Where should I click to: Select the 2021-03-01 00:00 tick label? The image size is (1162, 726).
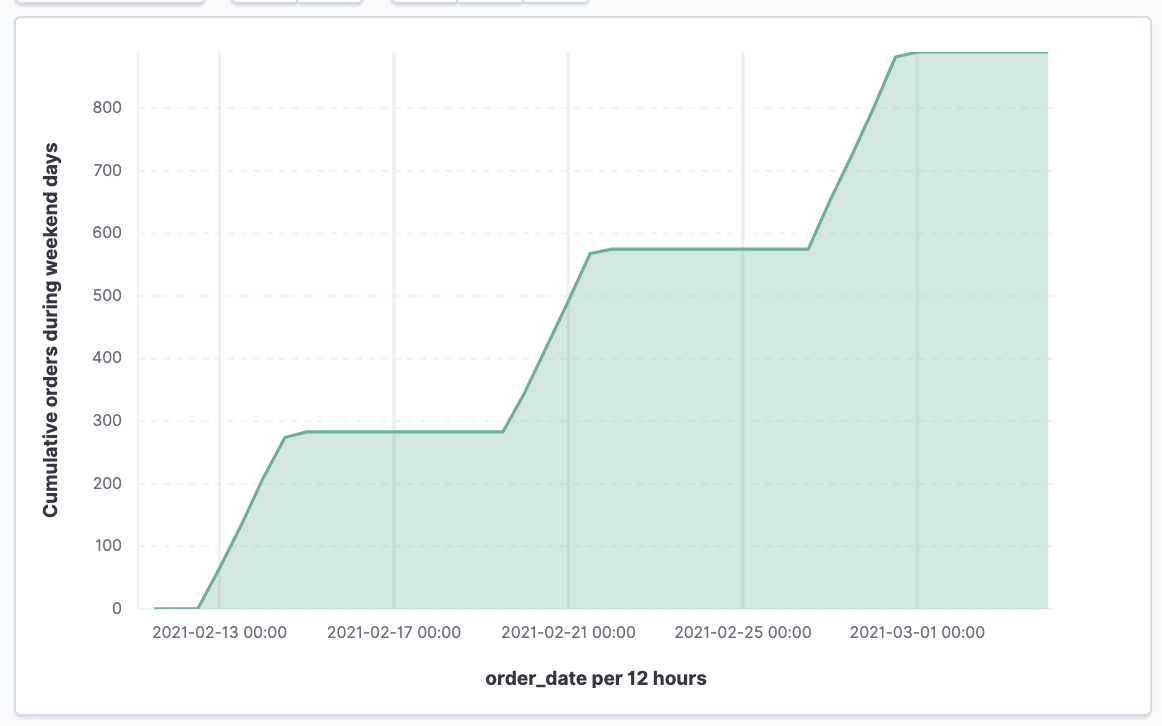click(x=916, y=632)
